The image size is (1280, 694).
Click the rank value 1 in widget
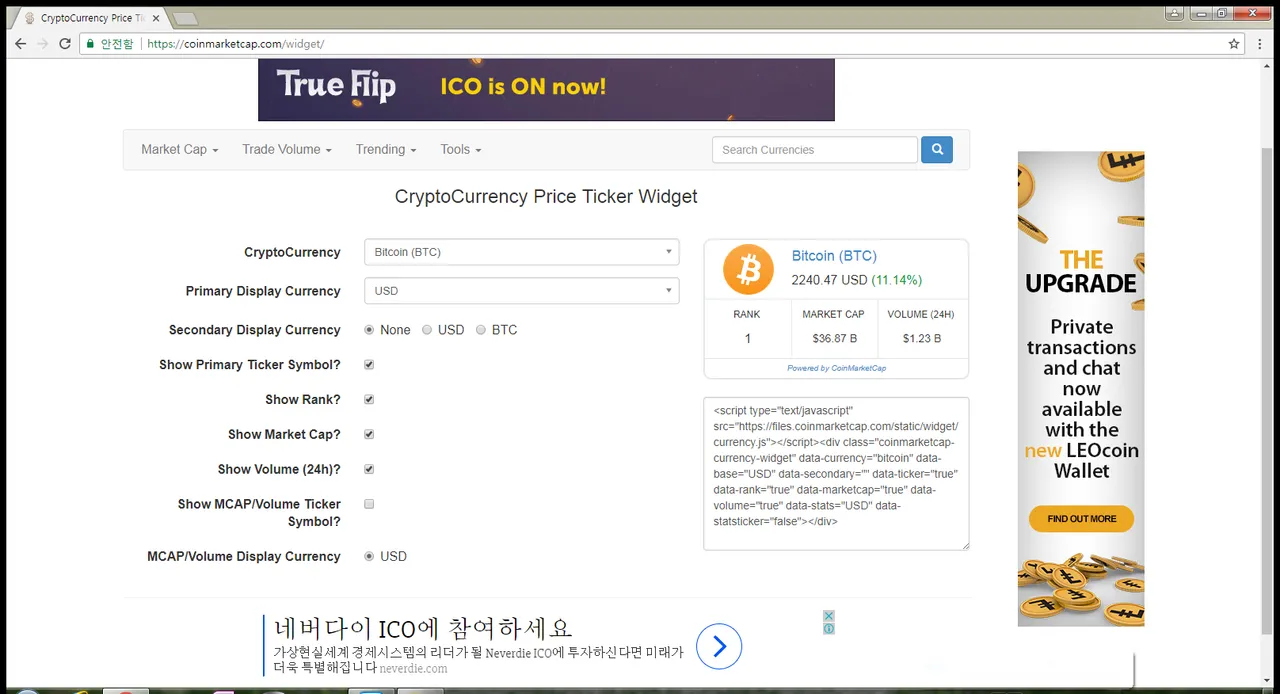coord(747,339)
